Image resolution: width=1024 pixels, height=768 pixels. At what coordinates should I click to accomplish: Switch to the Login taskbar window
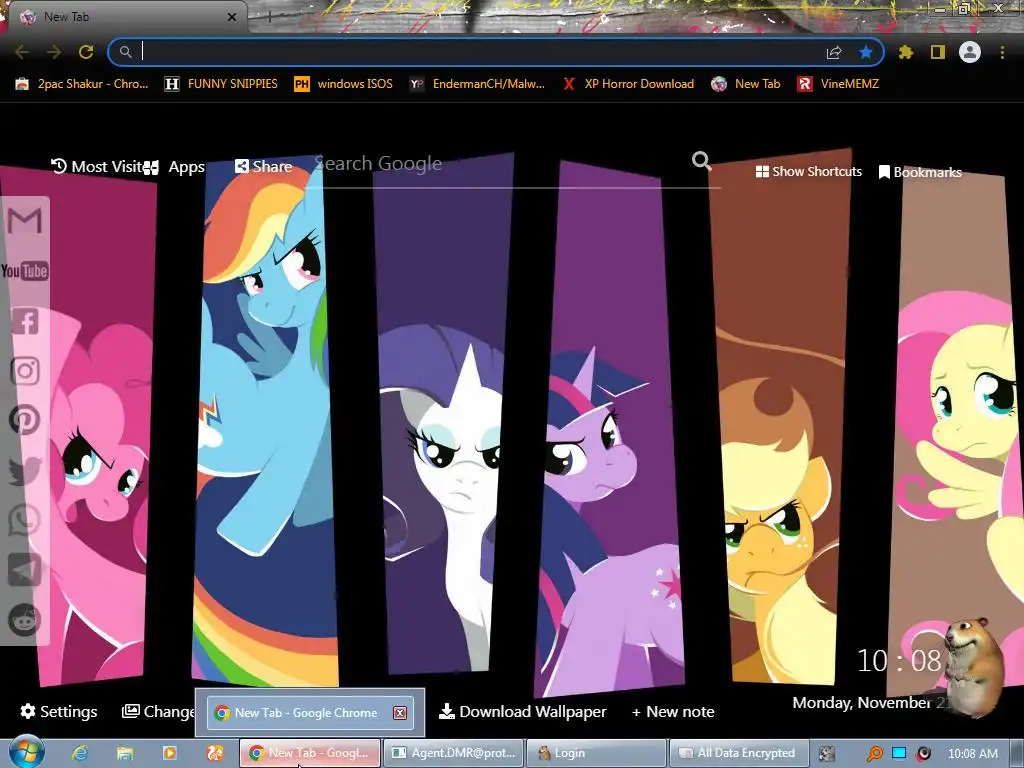[x=596, y=753]
